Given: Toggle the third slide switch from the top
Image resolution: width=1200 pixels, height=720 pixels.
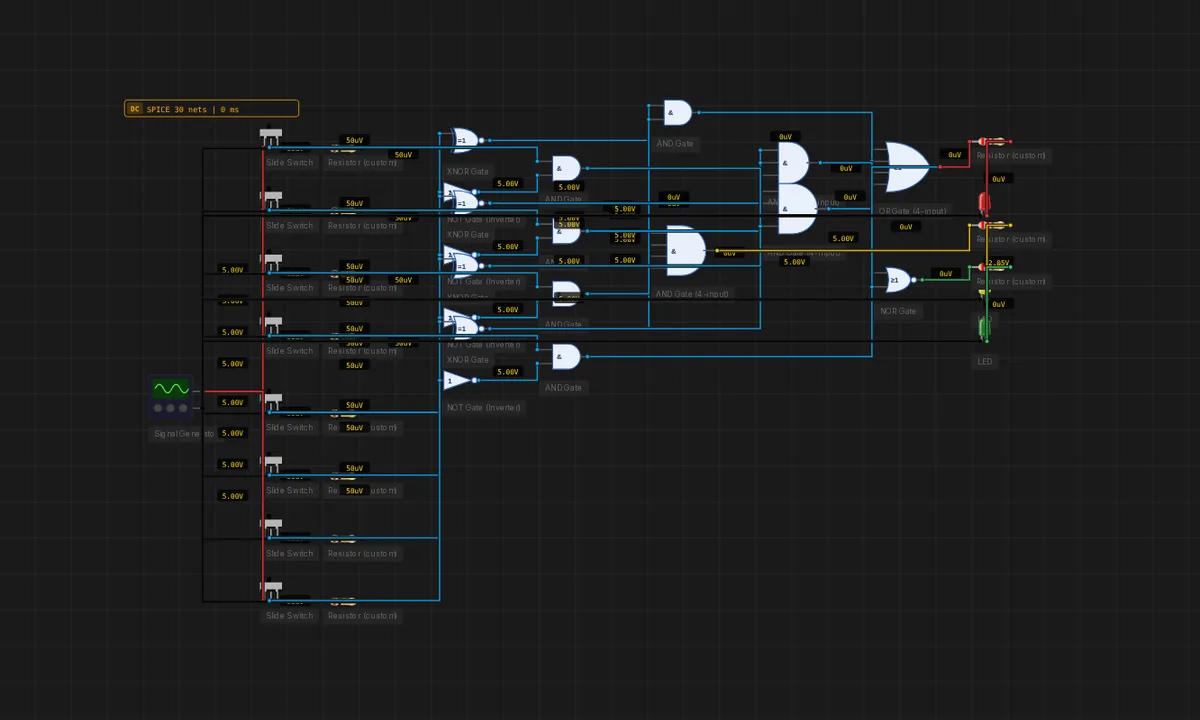Looking at the screenshot, I should pos(271,262).
